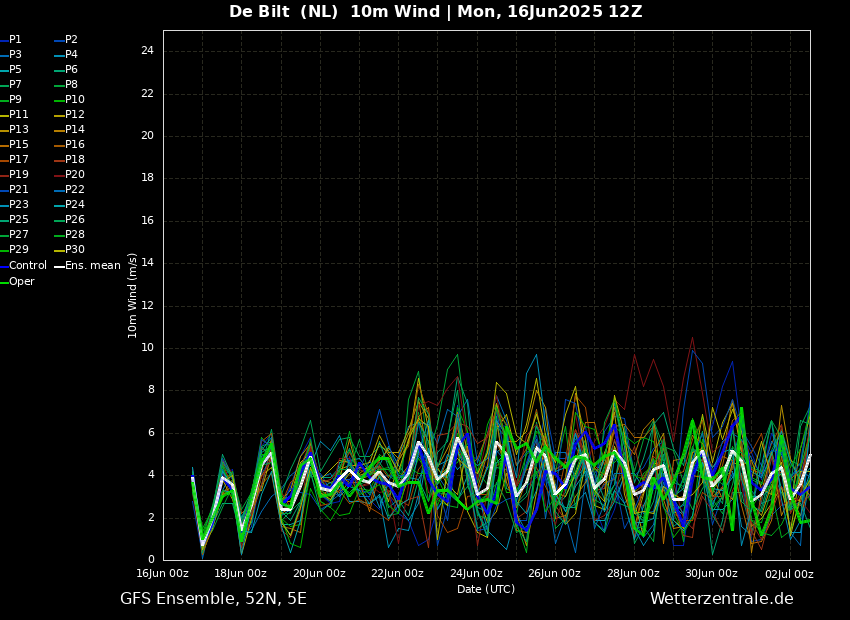The height and width of the screenshot is (620, 850).
Task: Select the P30 legend label
Action: click(75, 250)
